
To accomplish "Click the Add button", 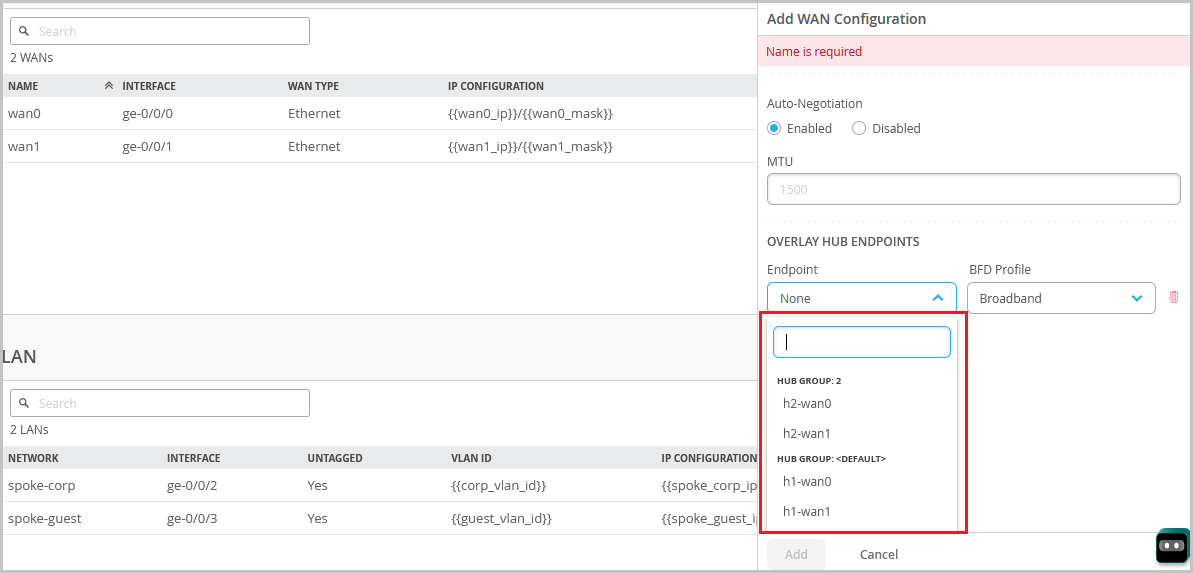I will point(796,554).
